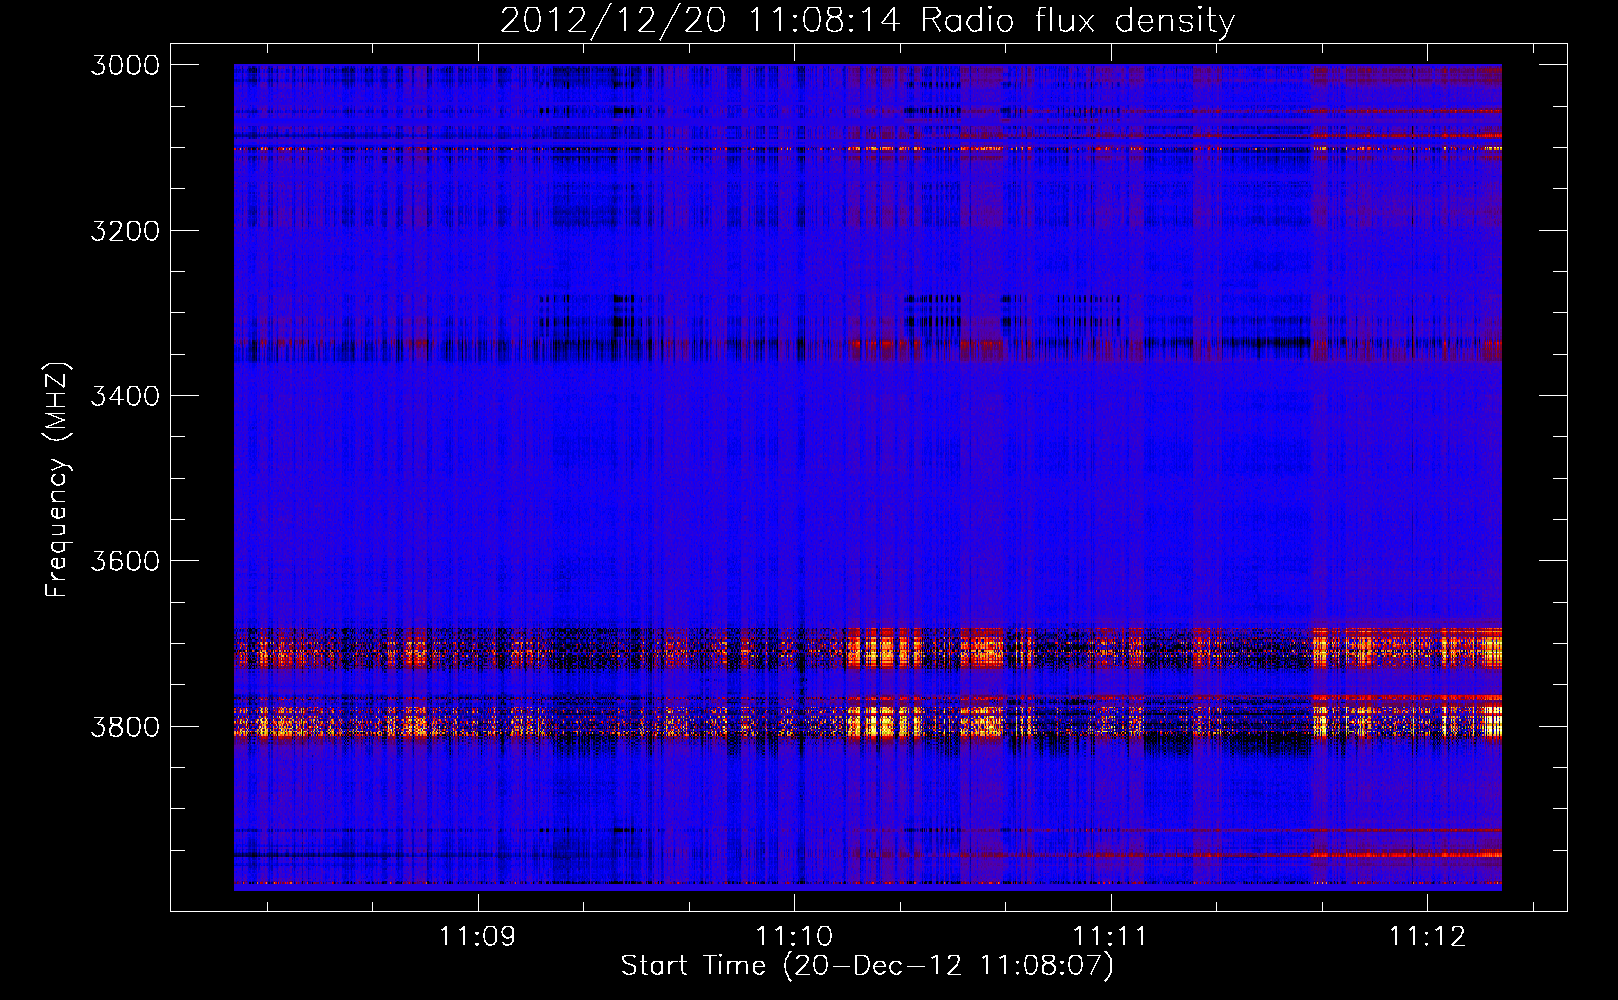
Task: Click the 11:12 time tick label
Action: 1427,937
